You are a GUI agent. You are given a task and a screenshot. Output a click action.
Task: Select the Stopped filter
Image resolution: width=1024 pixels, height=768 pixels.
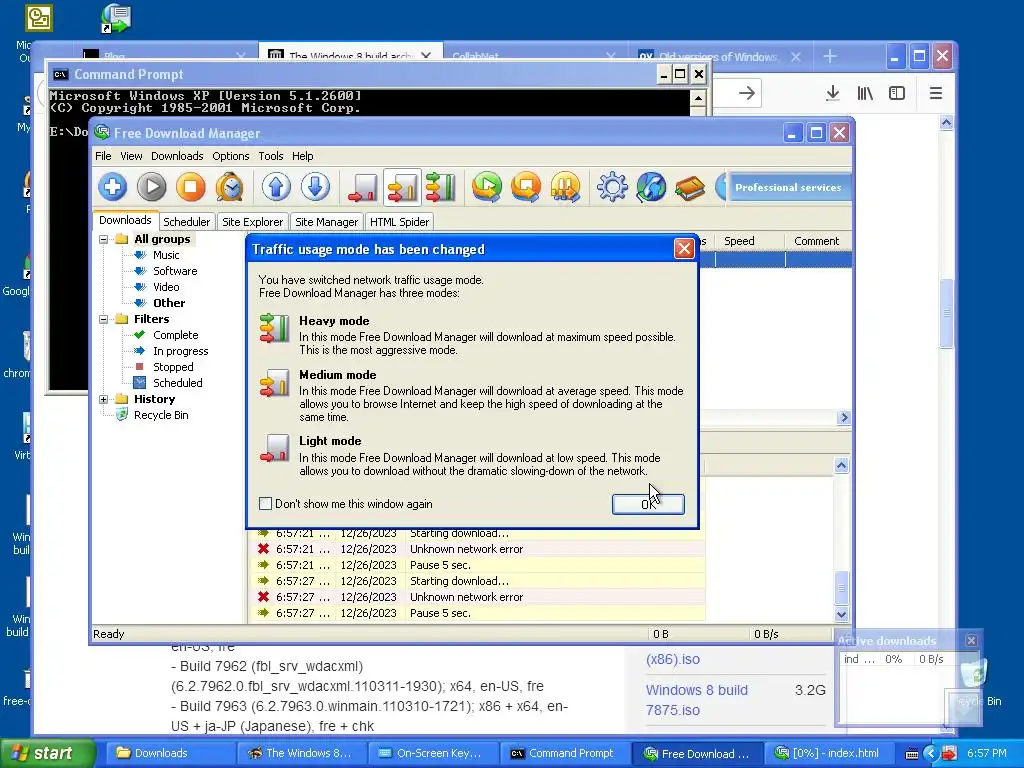173,367
